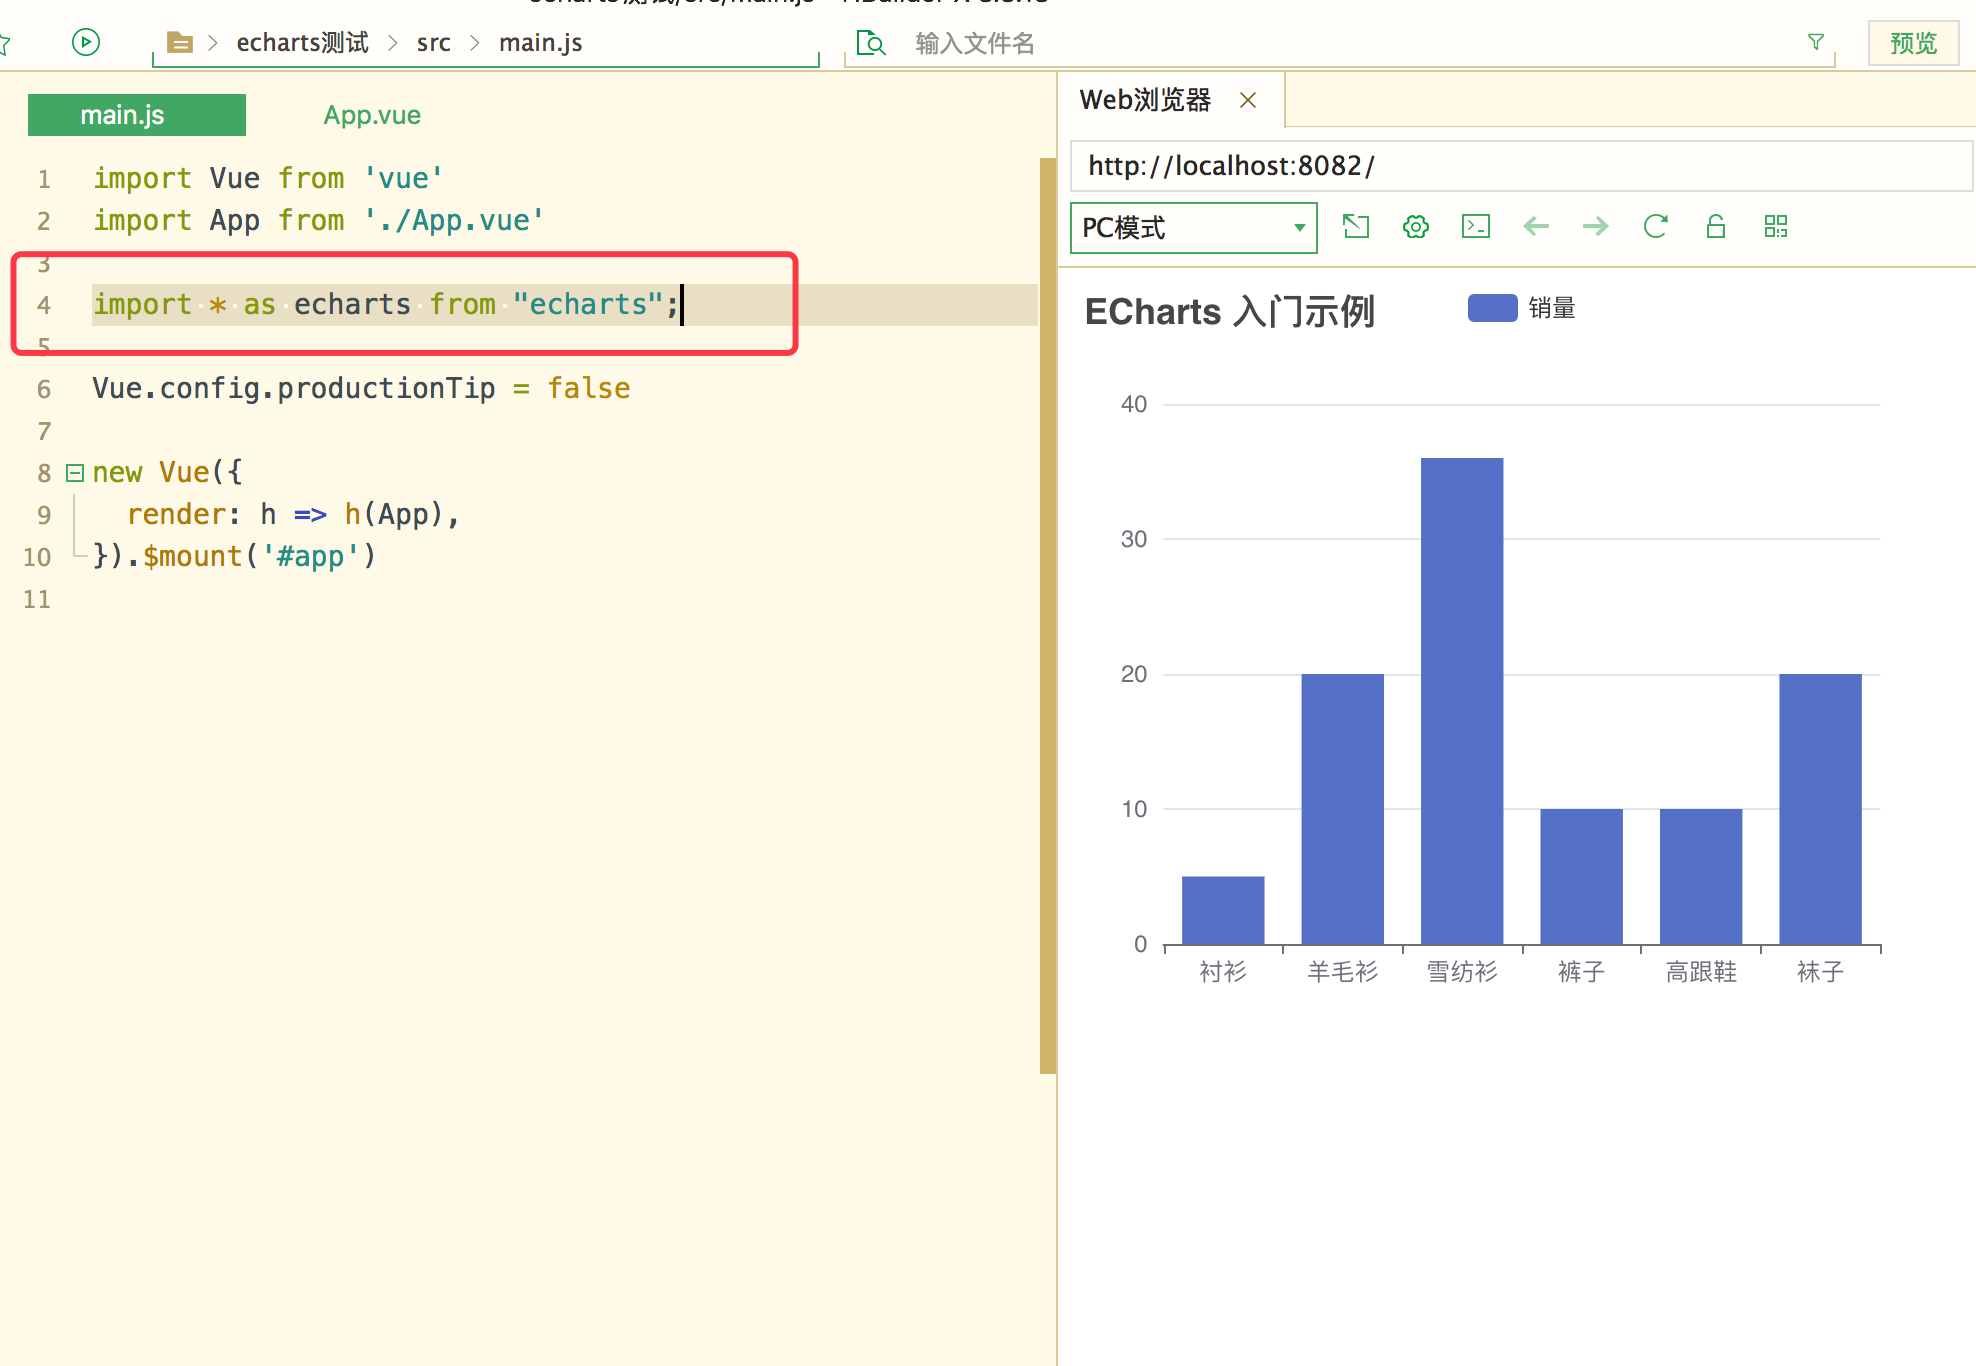Focus the 输入文件名 search field
Image resolution: width=1976 pixels, height=1366 pixels.
pyautogui.click(x=1340, y=44)
